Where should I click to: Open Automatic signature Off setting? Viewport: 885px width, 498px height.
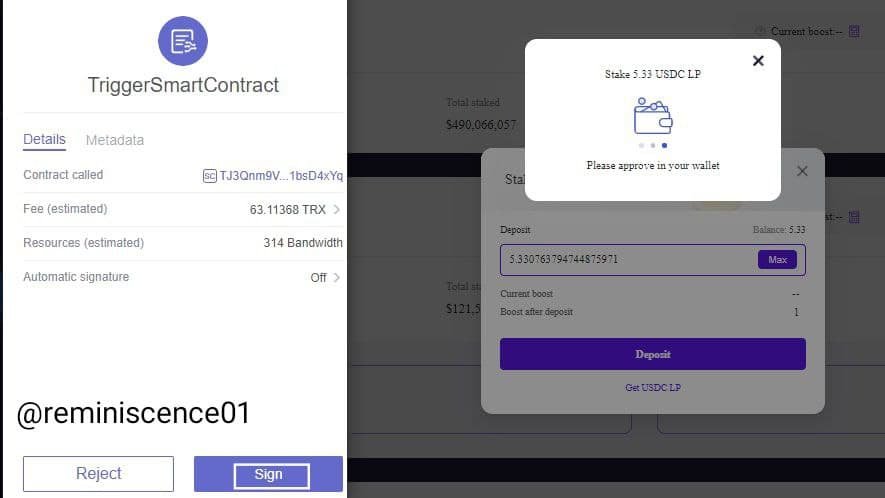pos(318,277)
